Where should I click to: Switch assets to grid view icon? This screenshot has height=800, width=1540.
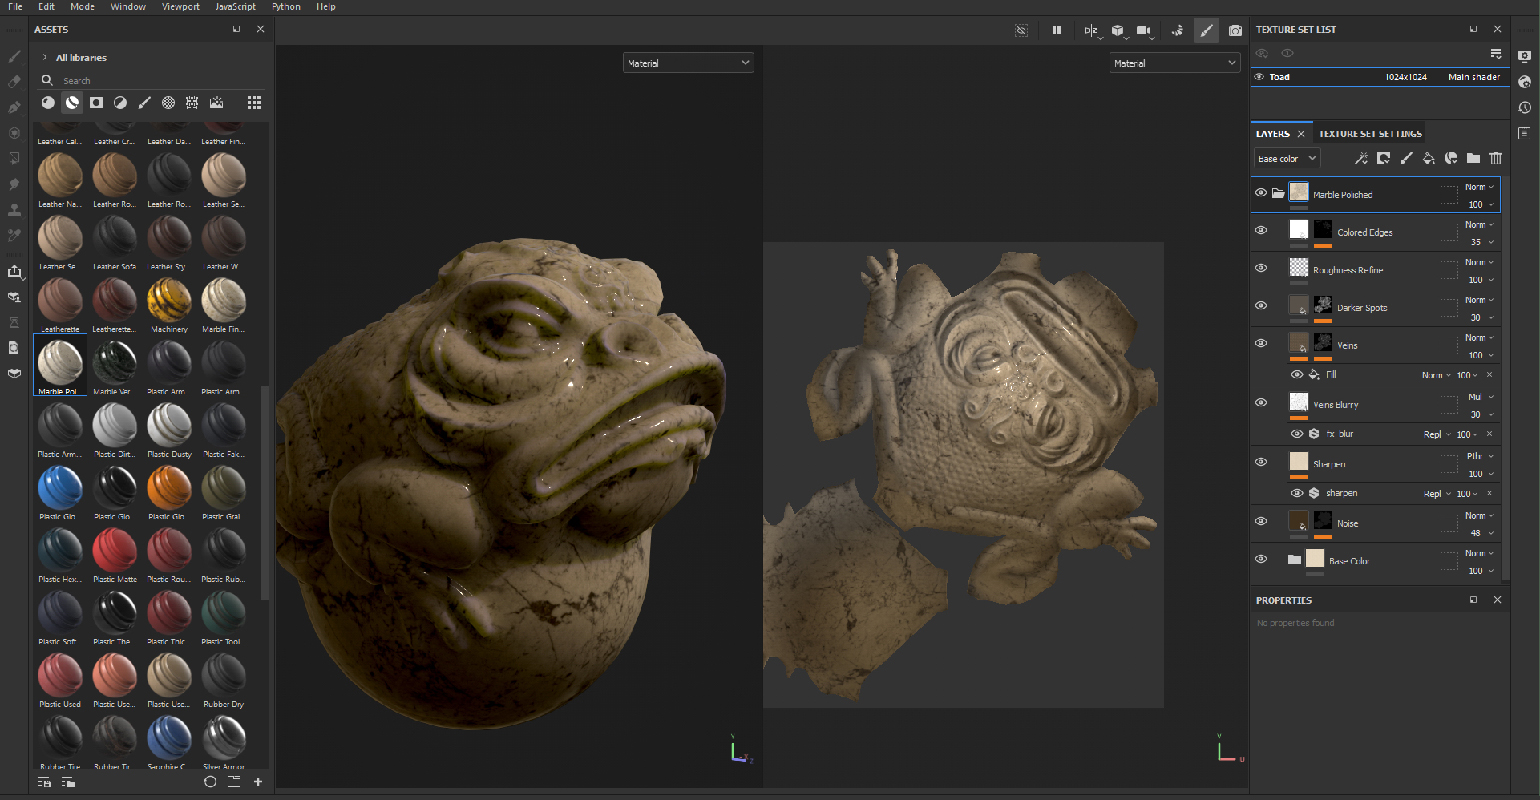coord(254,102)
